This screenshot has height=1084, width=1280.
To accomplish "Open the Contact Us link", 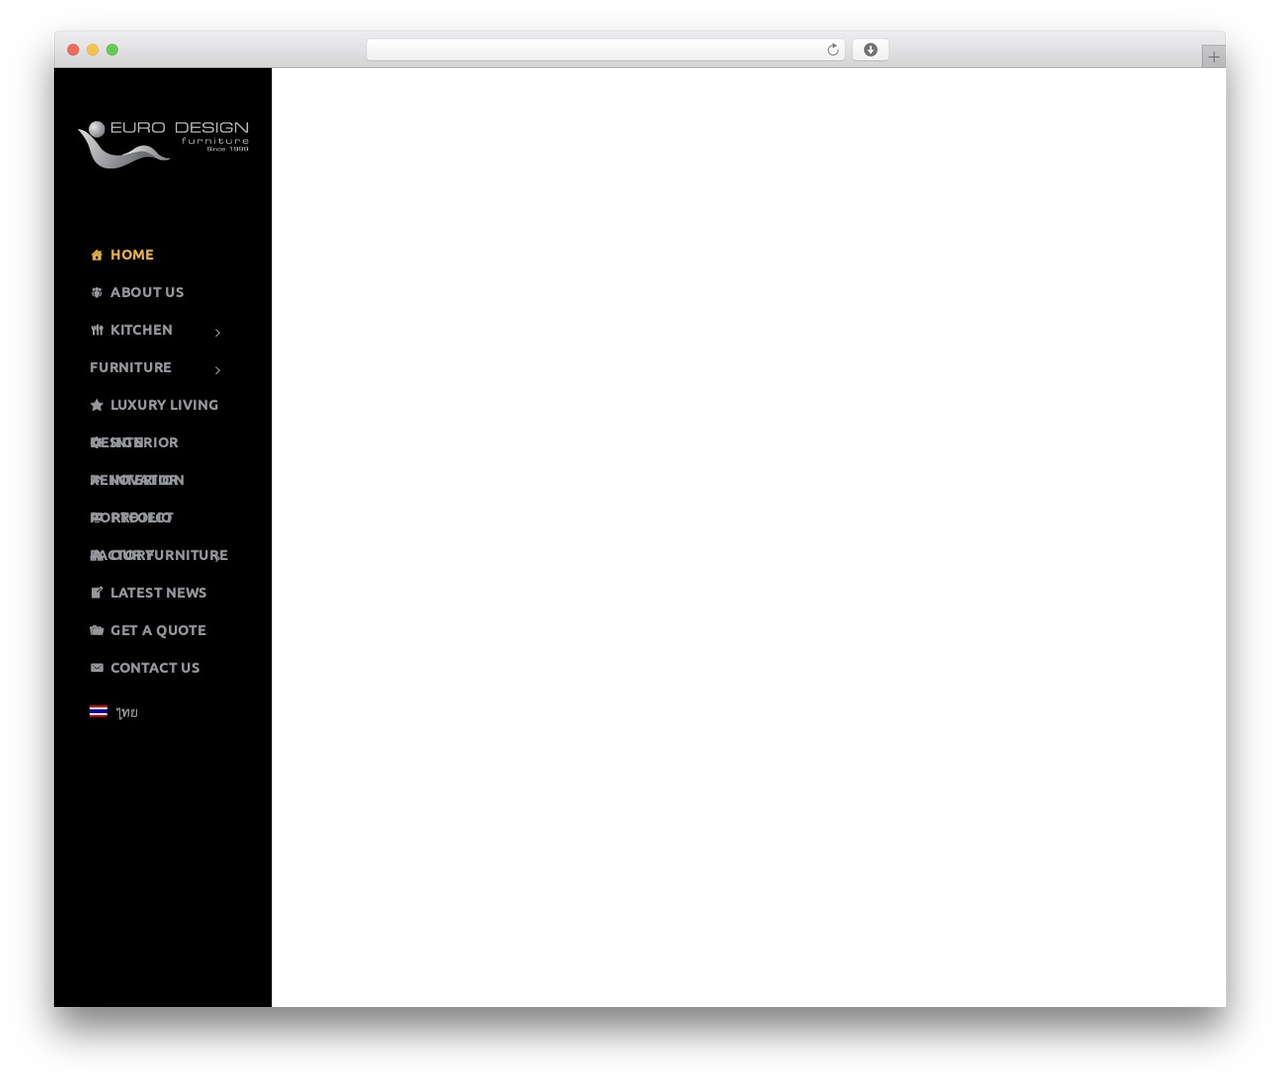I will (x=155, y=668).
